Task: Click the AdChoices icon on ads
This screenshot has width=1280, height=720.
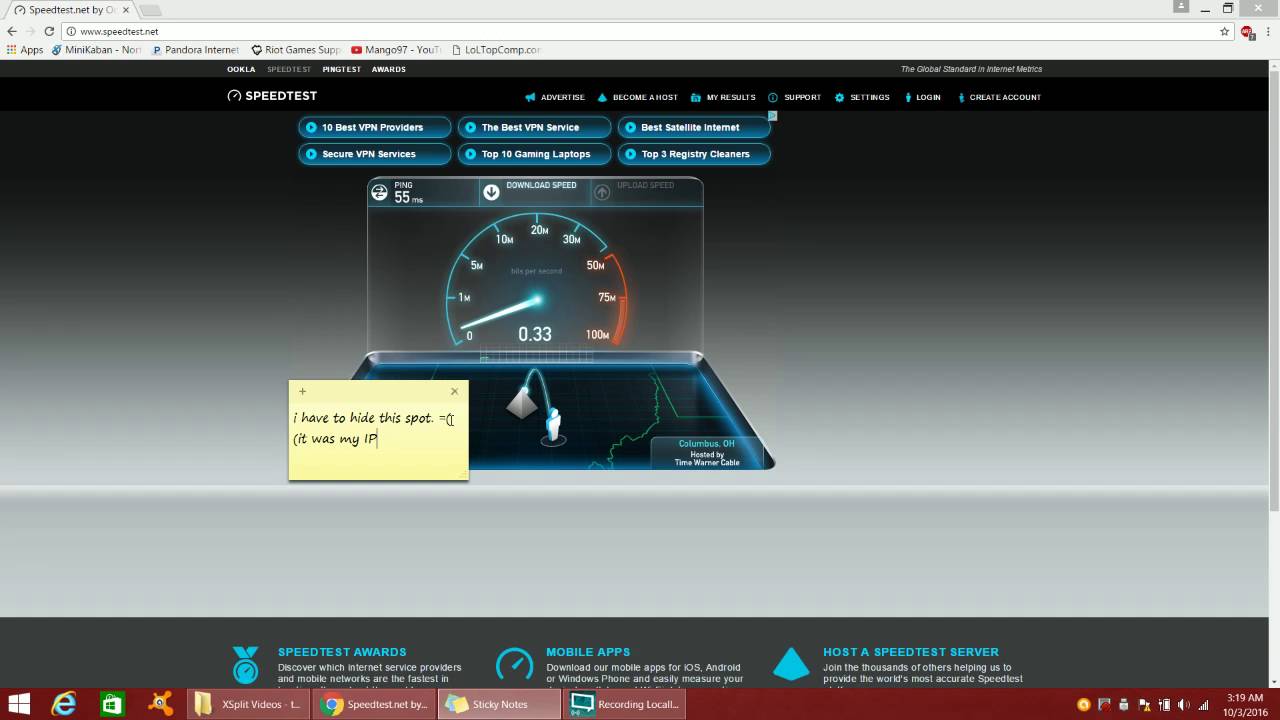Action: tap(772, 116)
